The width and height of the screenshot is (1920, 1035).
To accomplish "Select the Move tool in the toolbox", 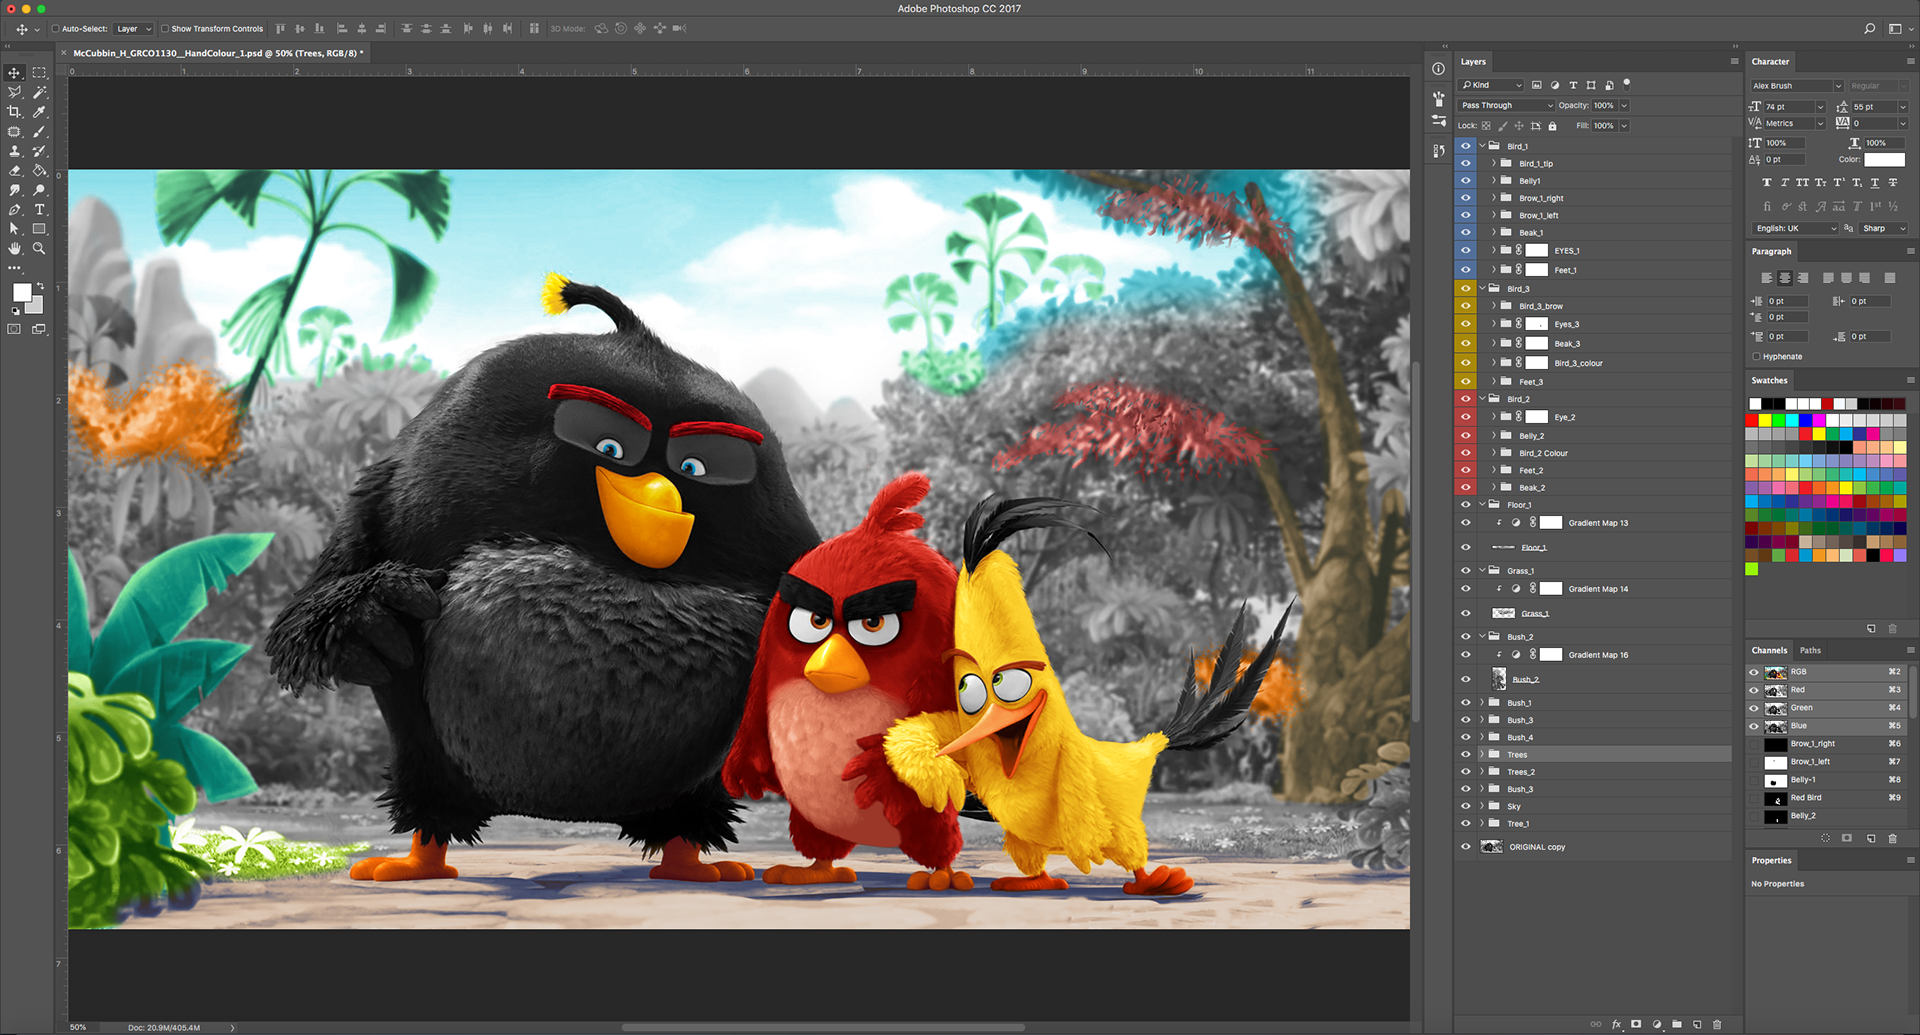I will [14, 73].
